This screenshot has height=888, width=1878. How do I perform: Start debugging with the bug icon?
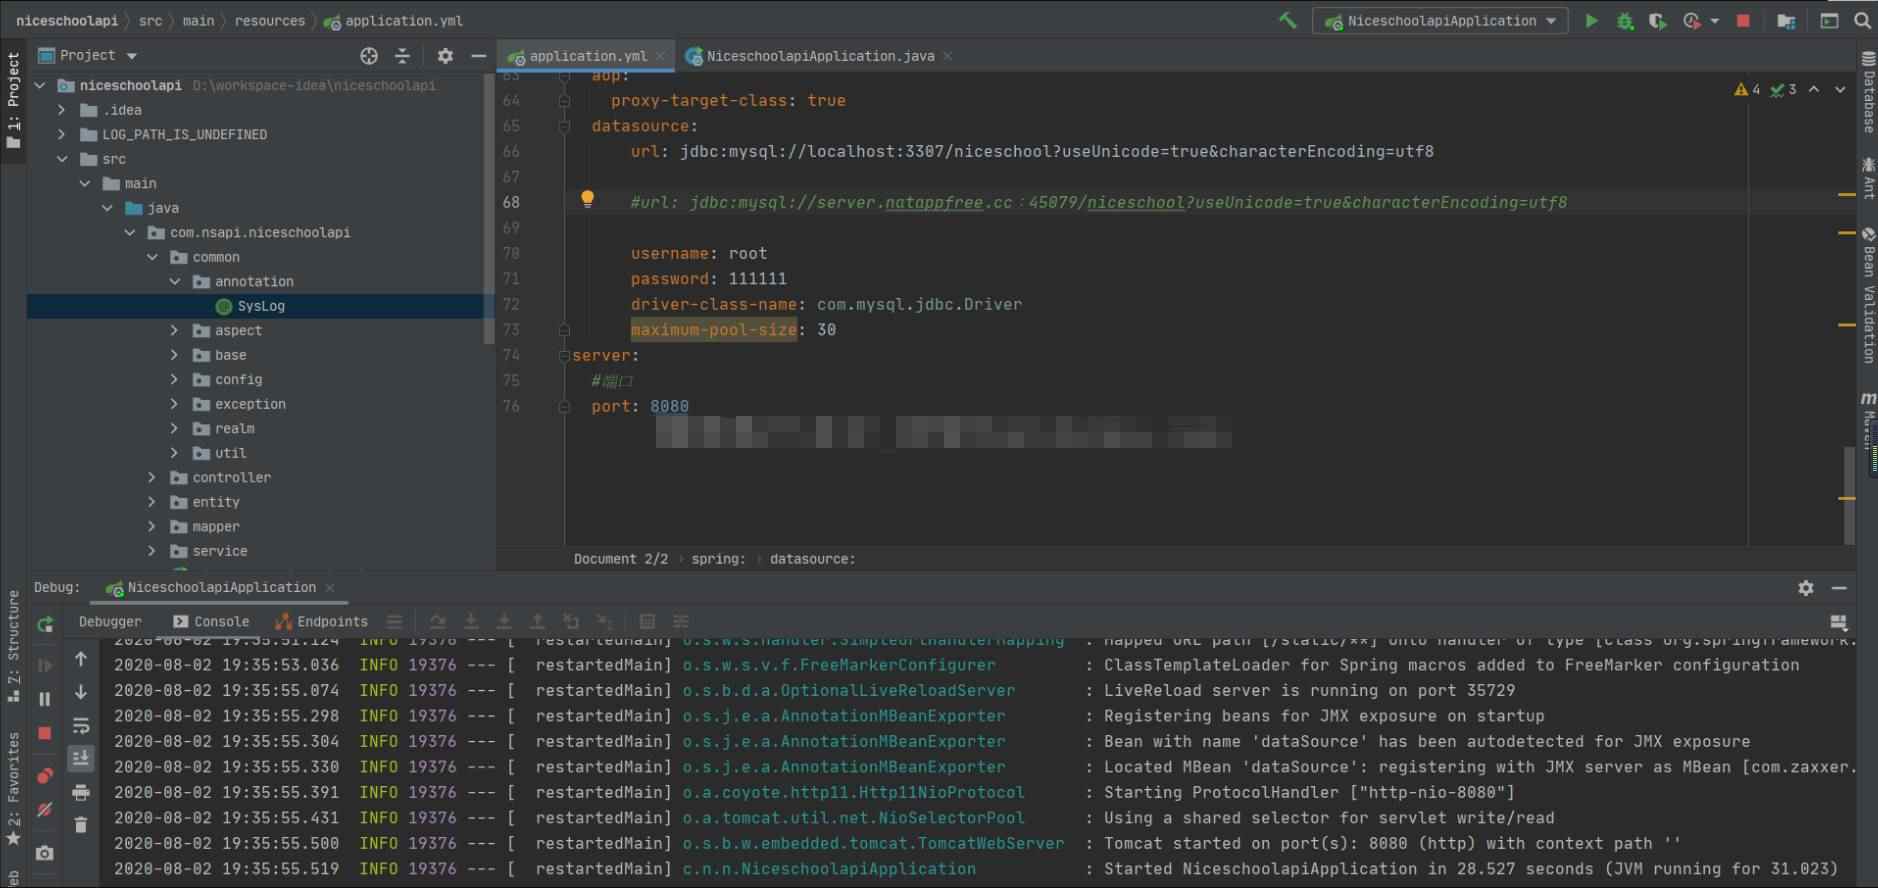(1625, 20)
